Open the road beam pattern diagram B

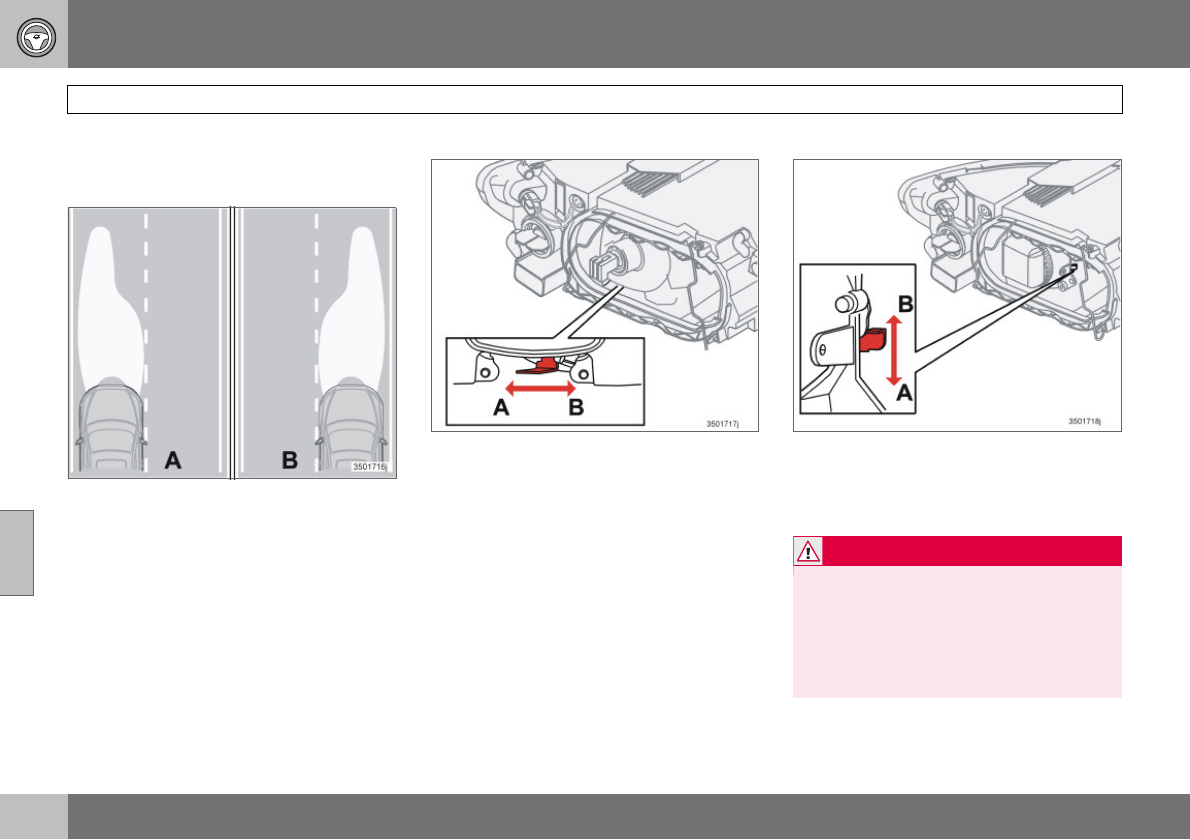click(316, 343)
